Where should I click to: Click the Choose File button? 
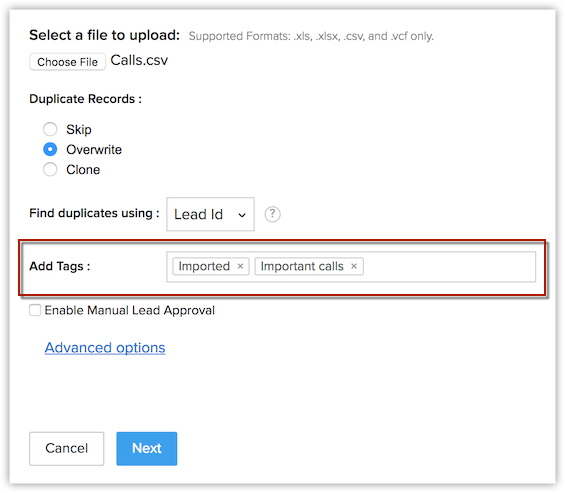(x=67, y=62)
